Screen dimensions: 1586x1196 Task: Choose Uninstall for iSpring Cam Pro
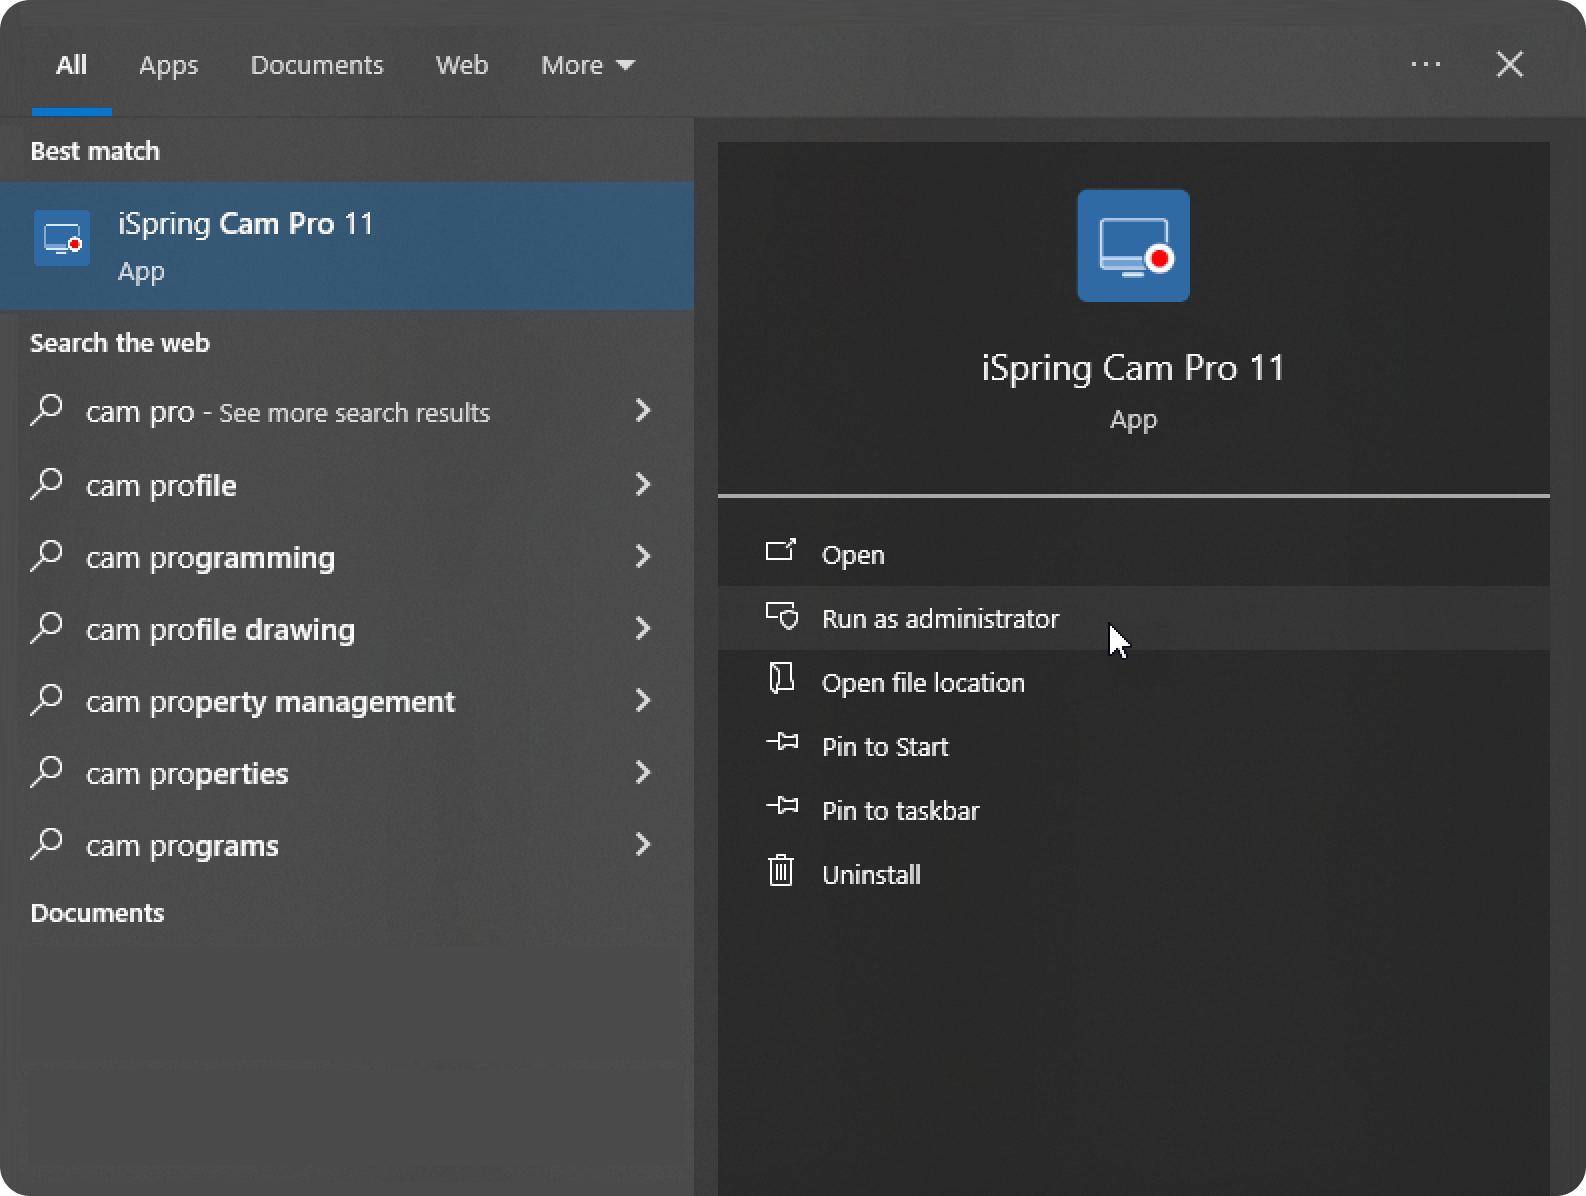1134,874
